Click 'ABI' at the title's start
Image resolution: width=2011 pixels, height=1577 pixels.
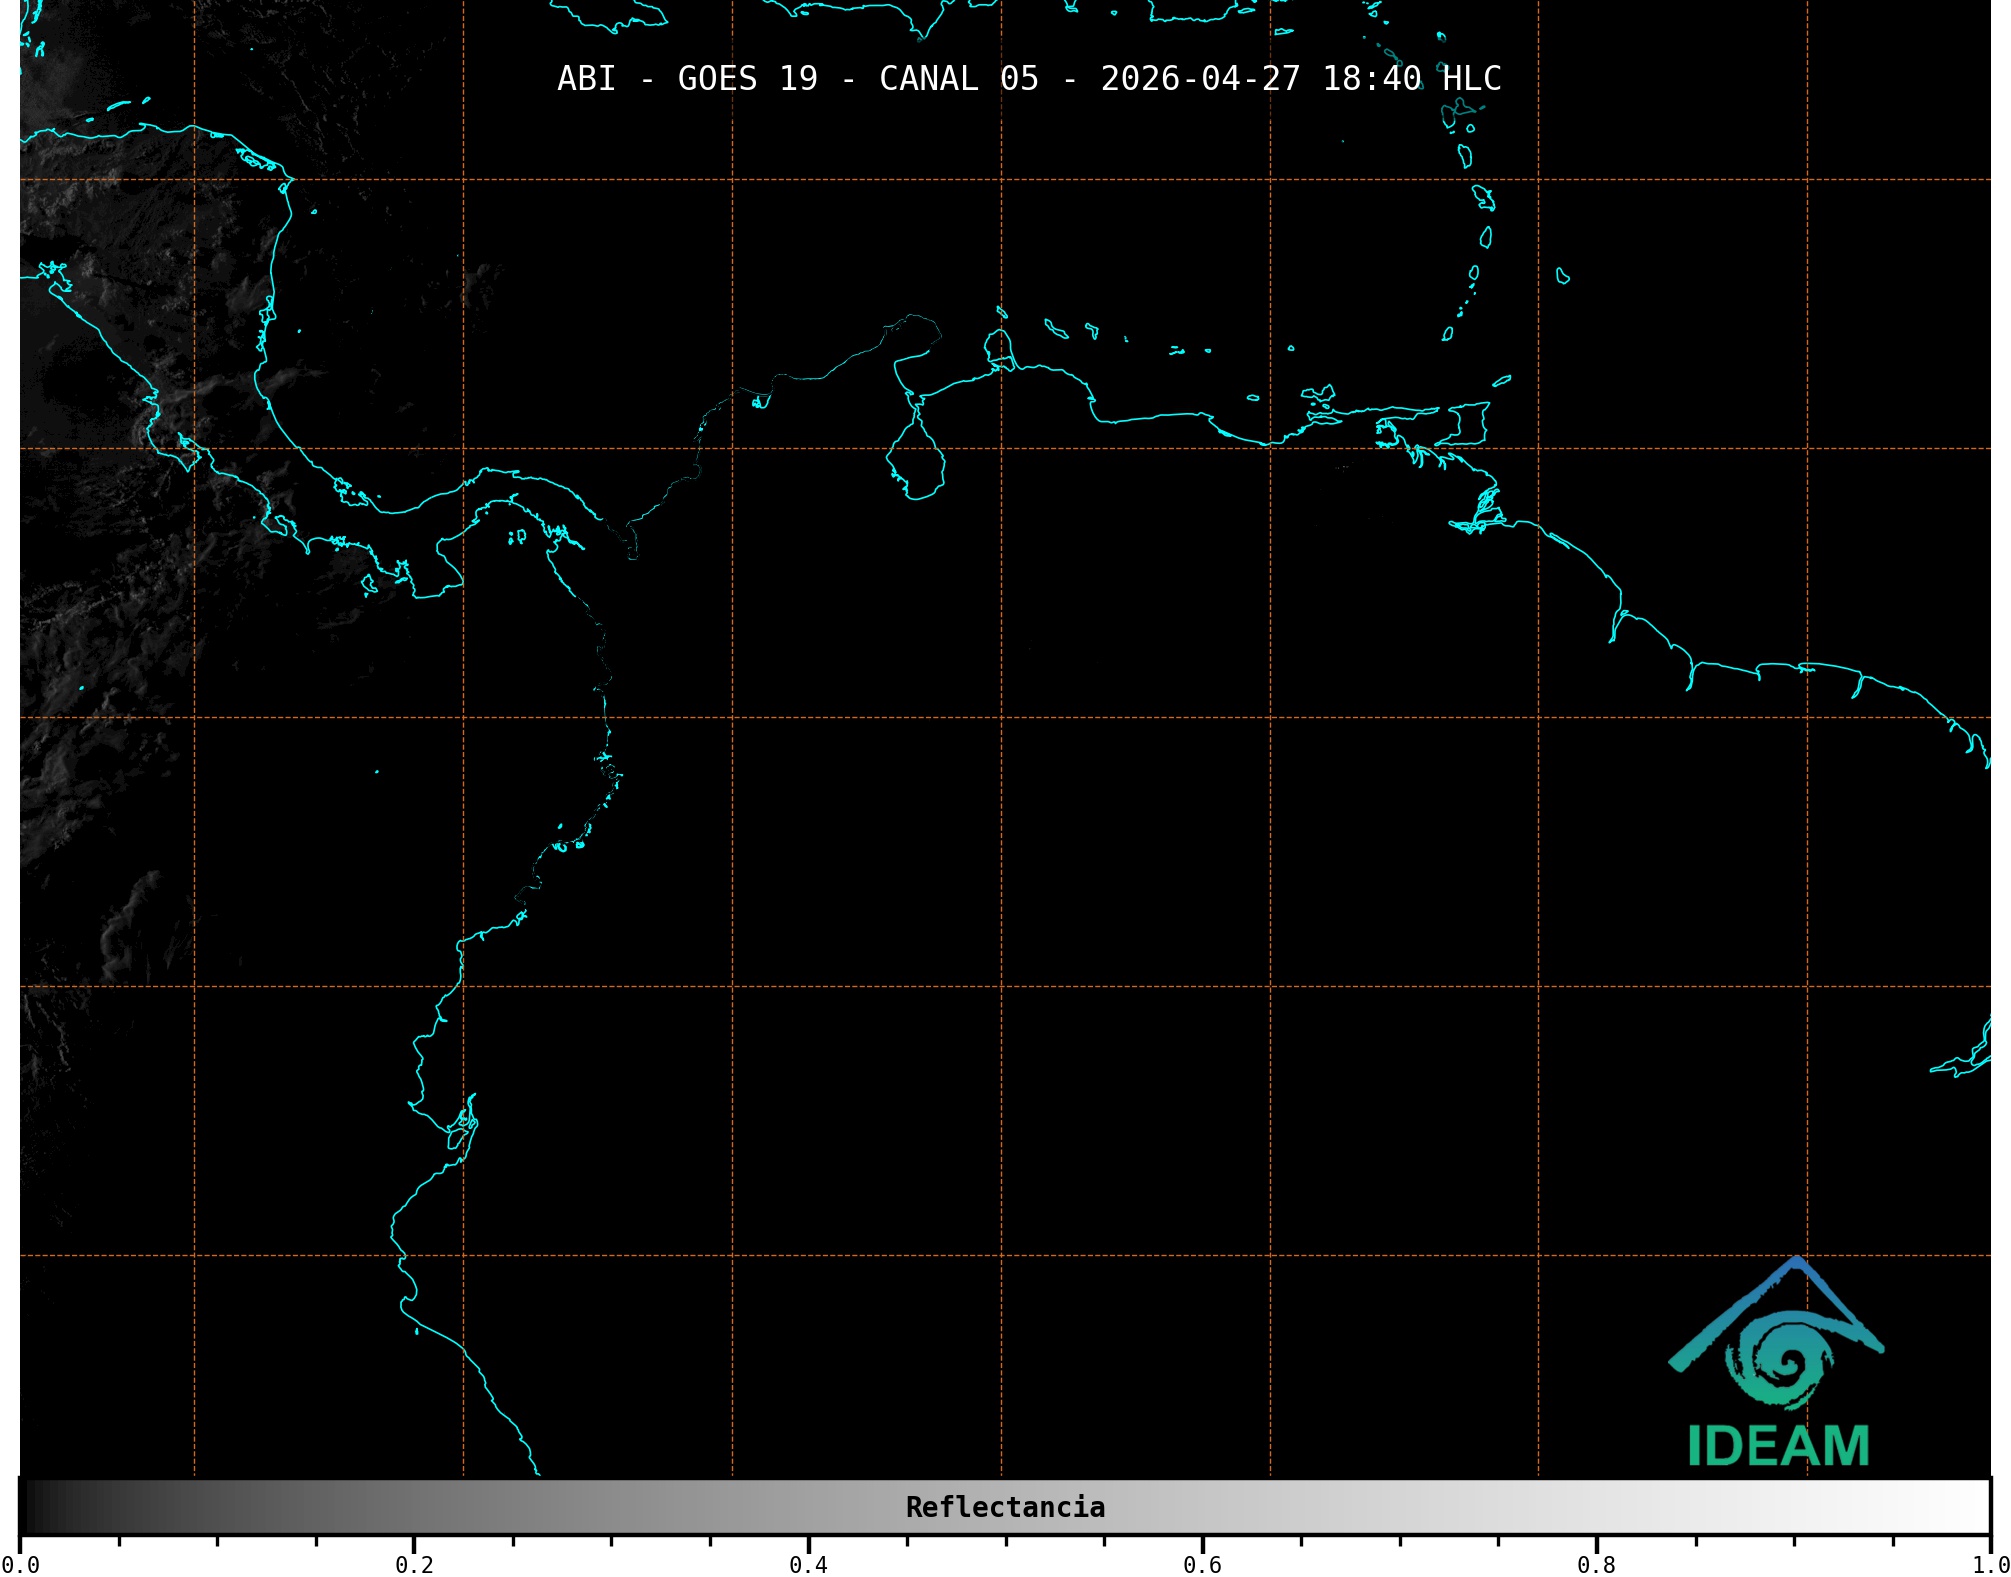(586, 79)
